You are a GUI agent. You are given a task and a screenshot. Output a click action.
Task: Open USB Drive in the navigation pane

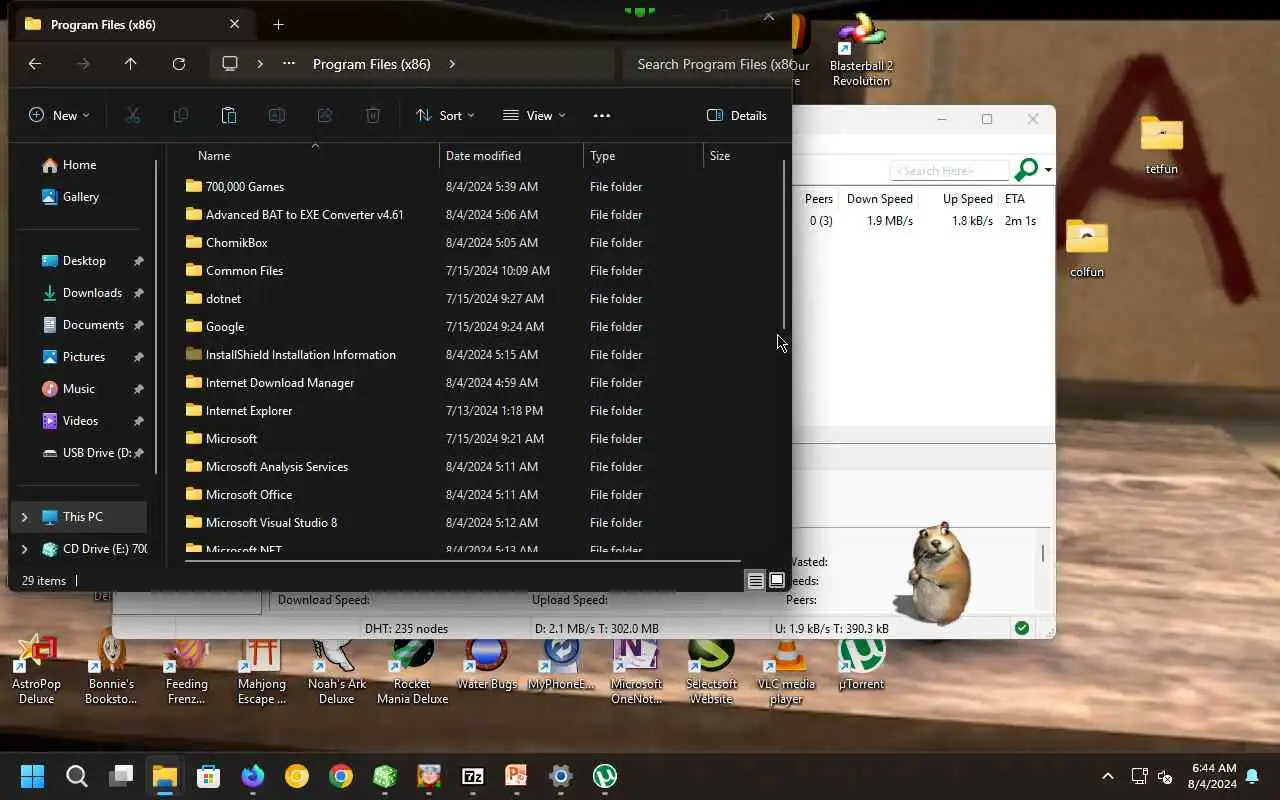tap(96, 453)
